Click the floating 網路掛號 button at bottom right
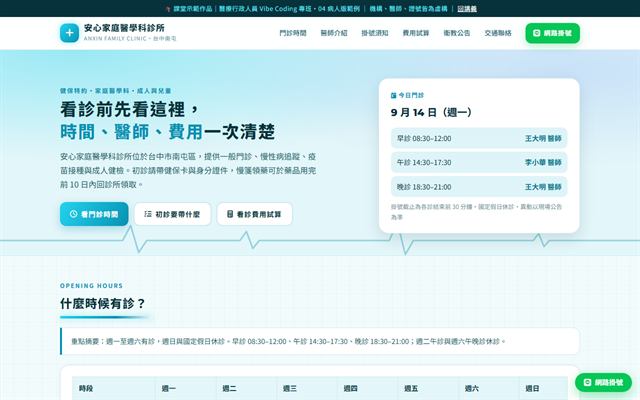This screenshot has height=400, width=640. pyautogui.click(x=603, y=382)
